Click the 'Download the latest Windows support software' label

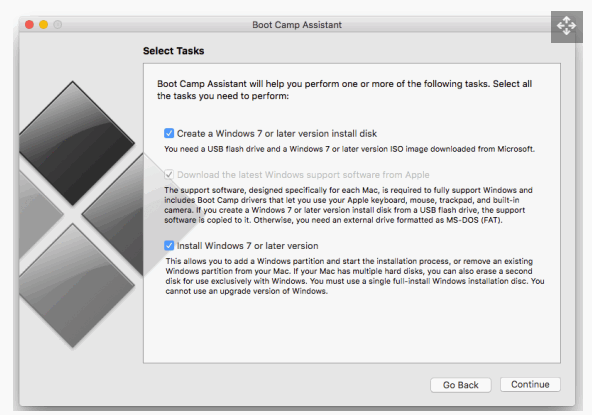(303, 175)
